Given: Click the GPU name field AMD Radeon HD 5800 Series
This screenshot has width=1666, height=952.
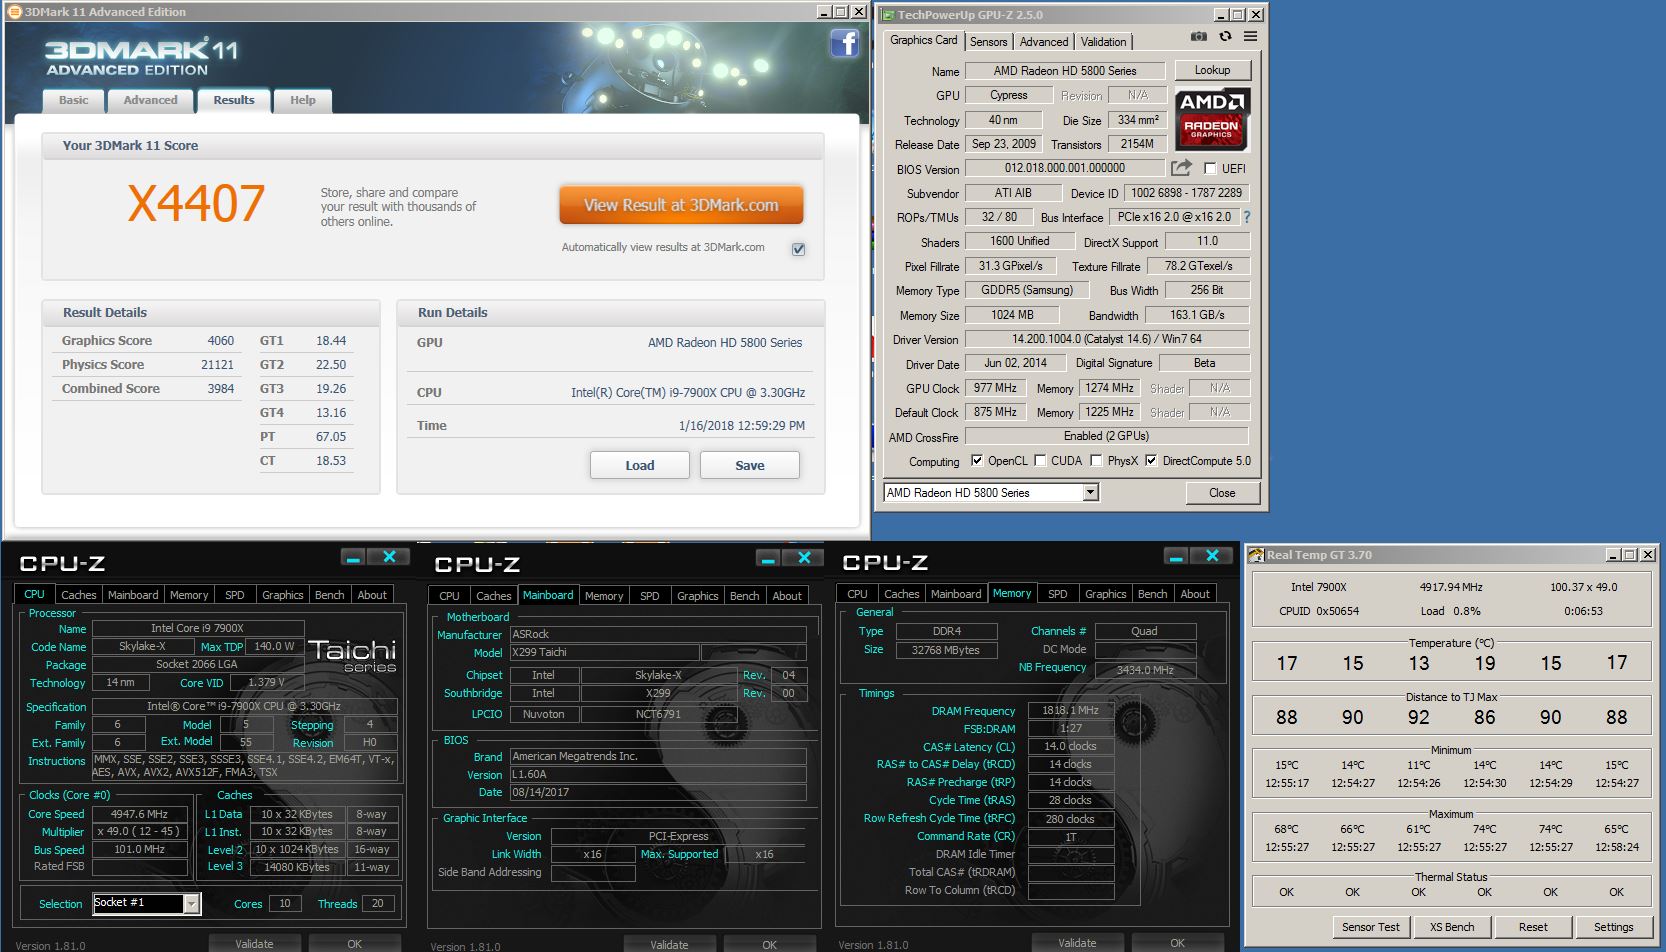Looking at the screenshot, I should click(1064, 71).
